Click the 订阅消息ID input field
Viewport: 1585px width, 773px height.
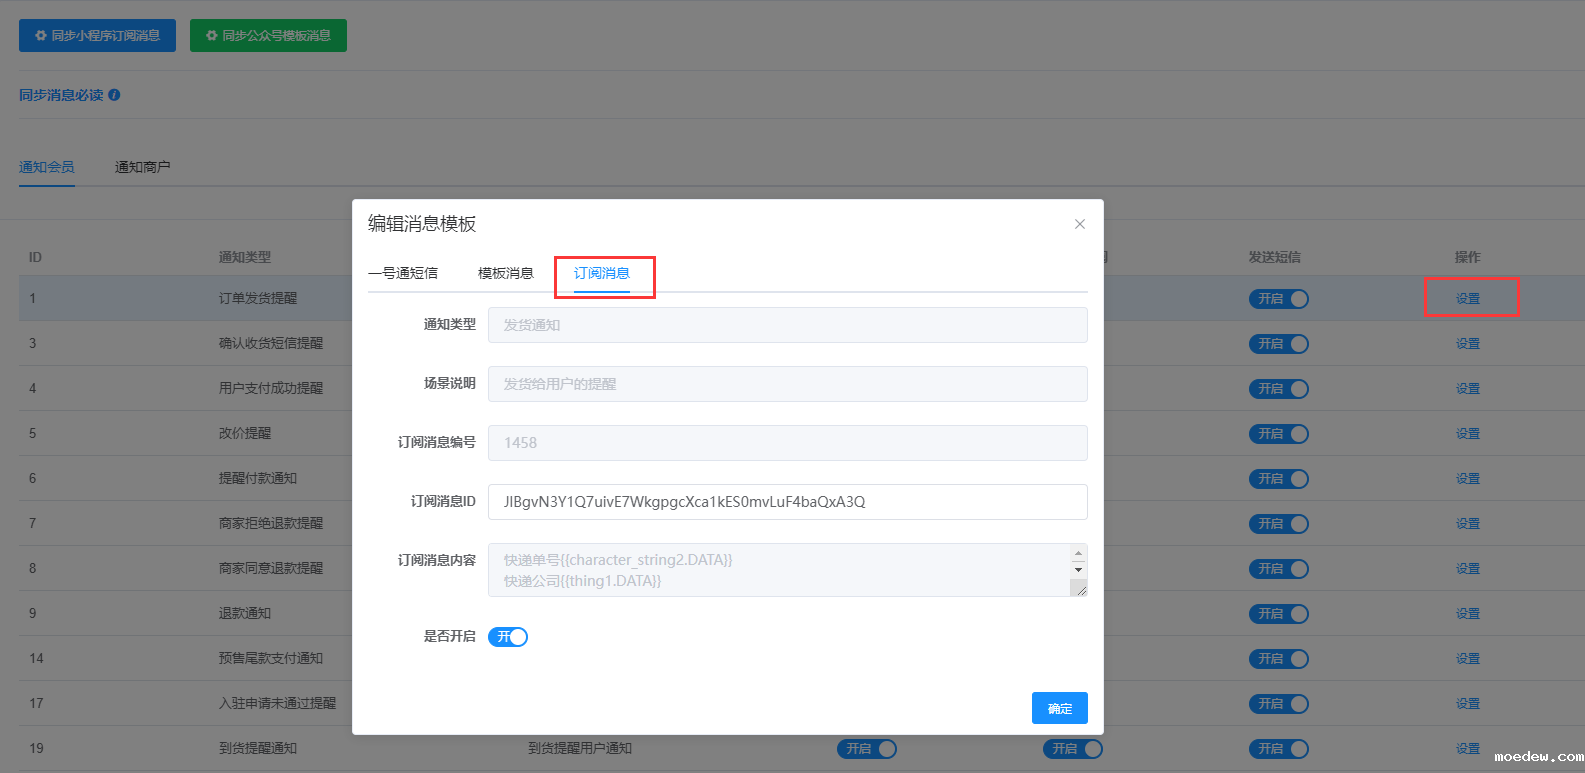tap(787, 502)
